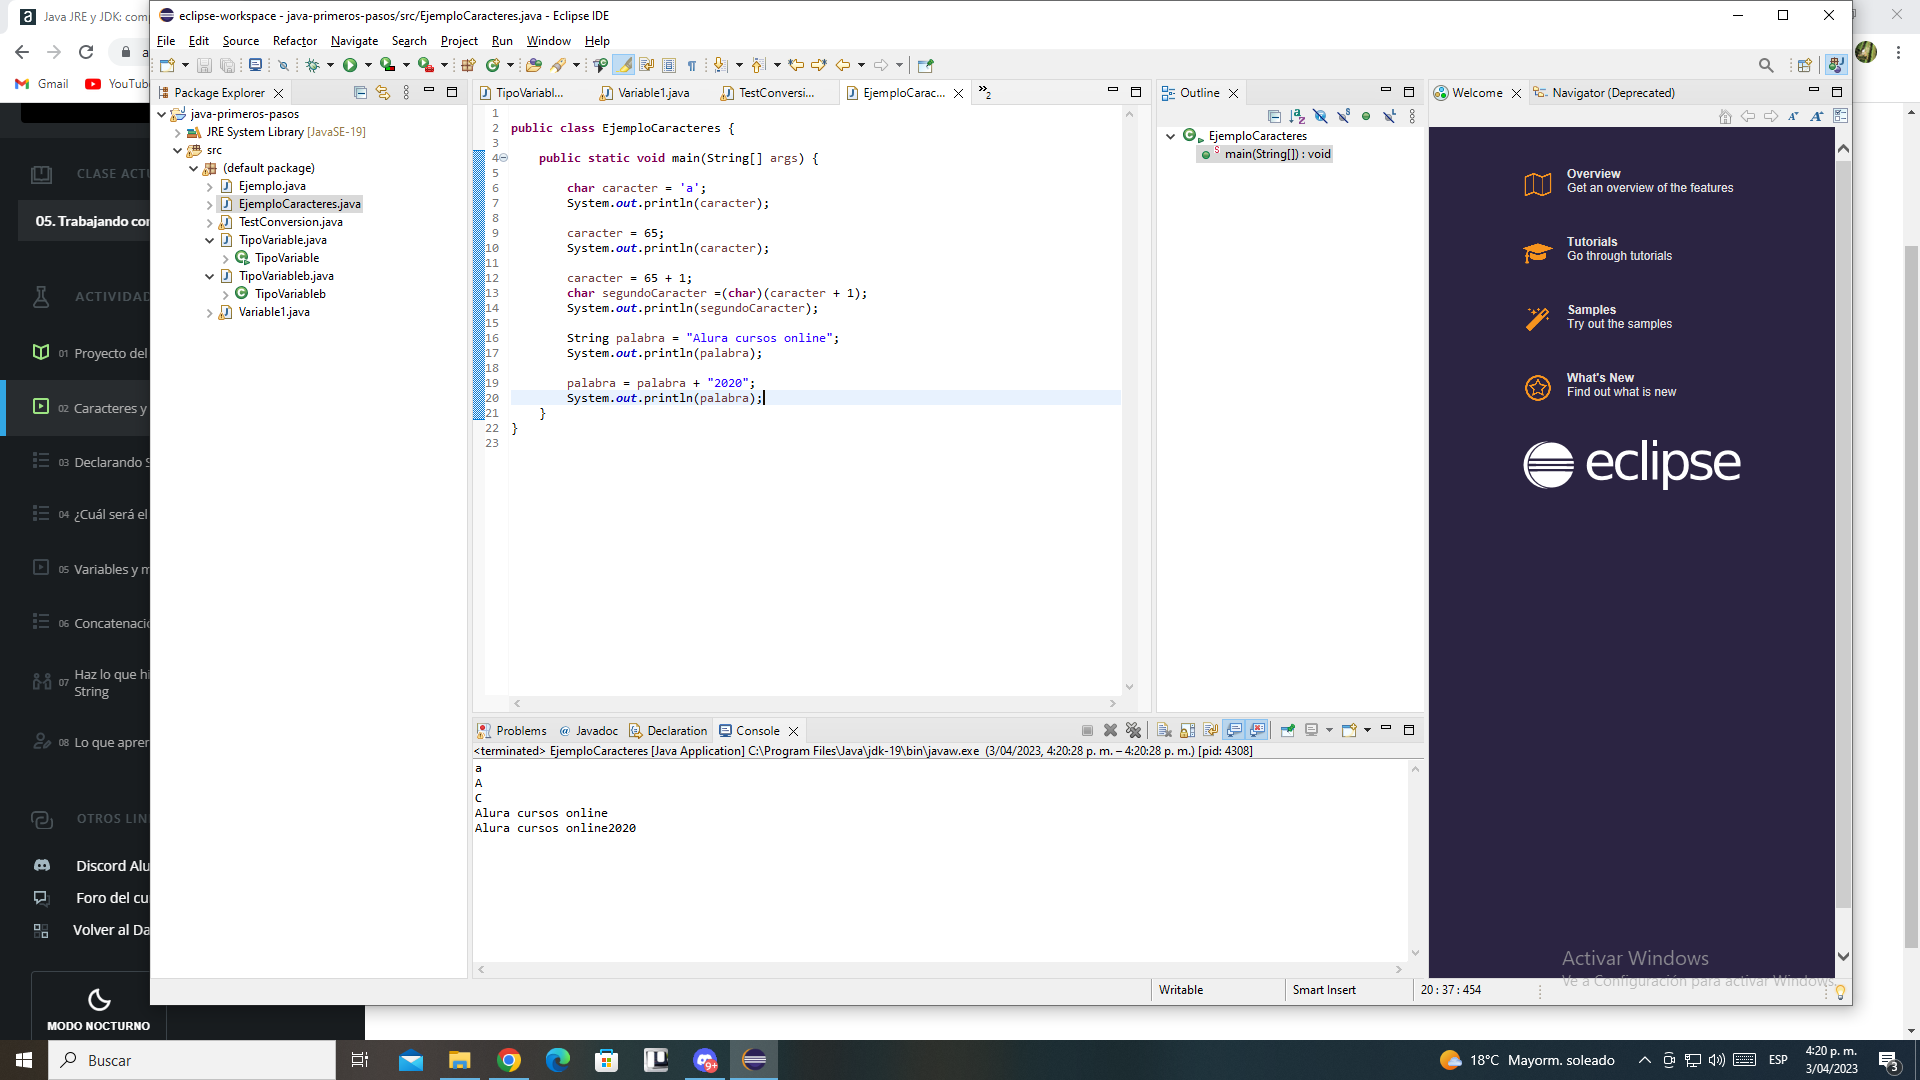Toggle Show Console on standard error
The image size is (1920, 1080).
pos(1258,730)
